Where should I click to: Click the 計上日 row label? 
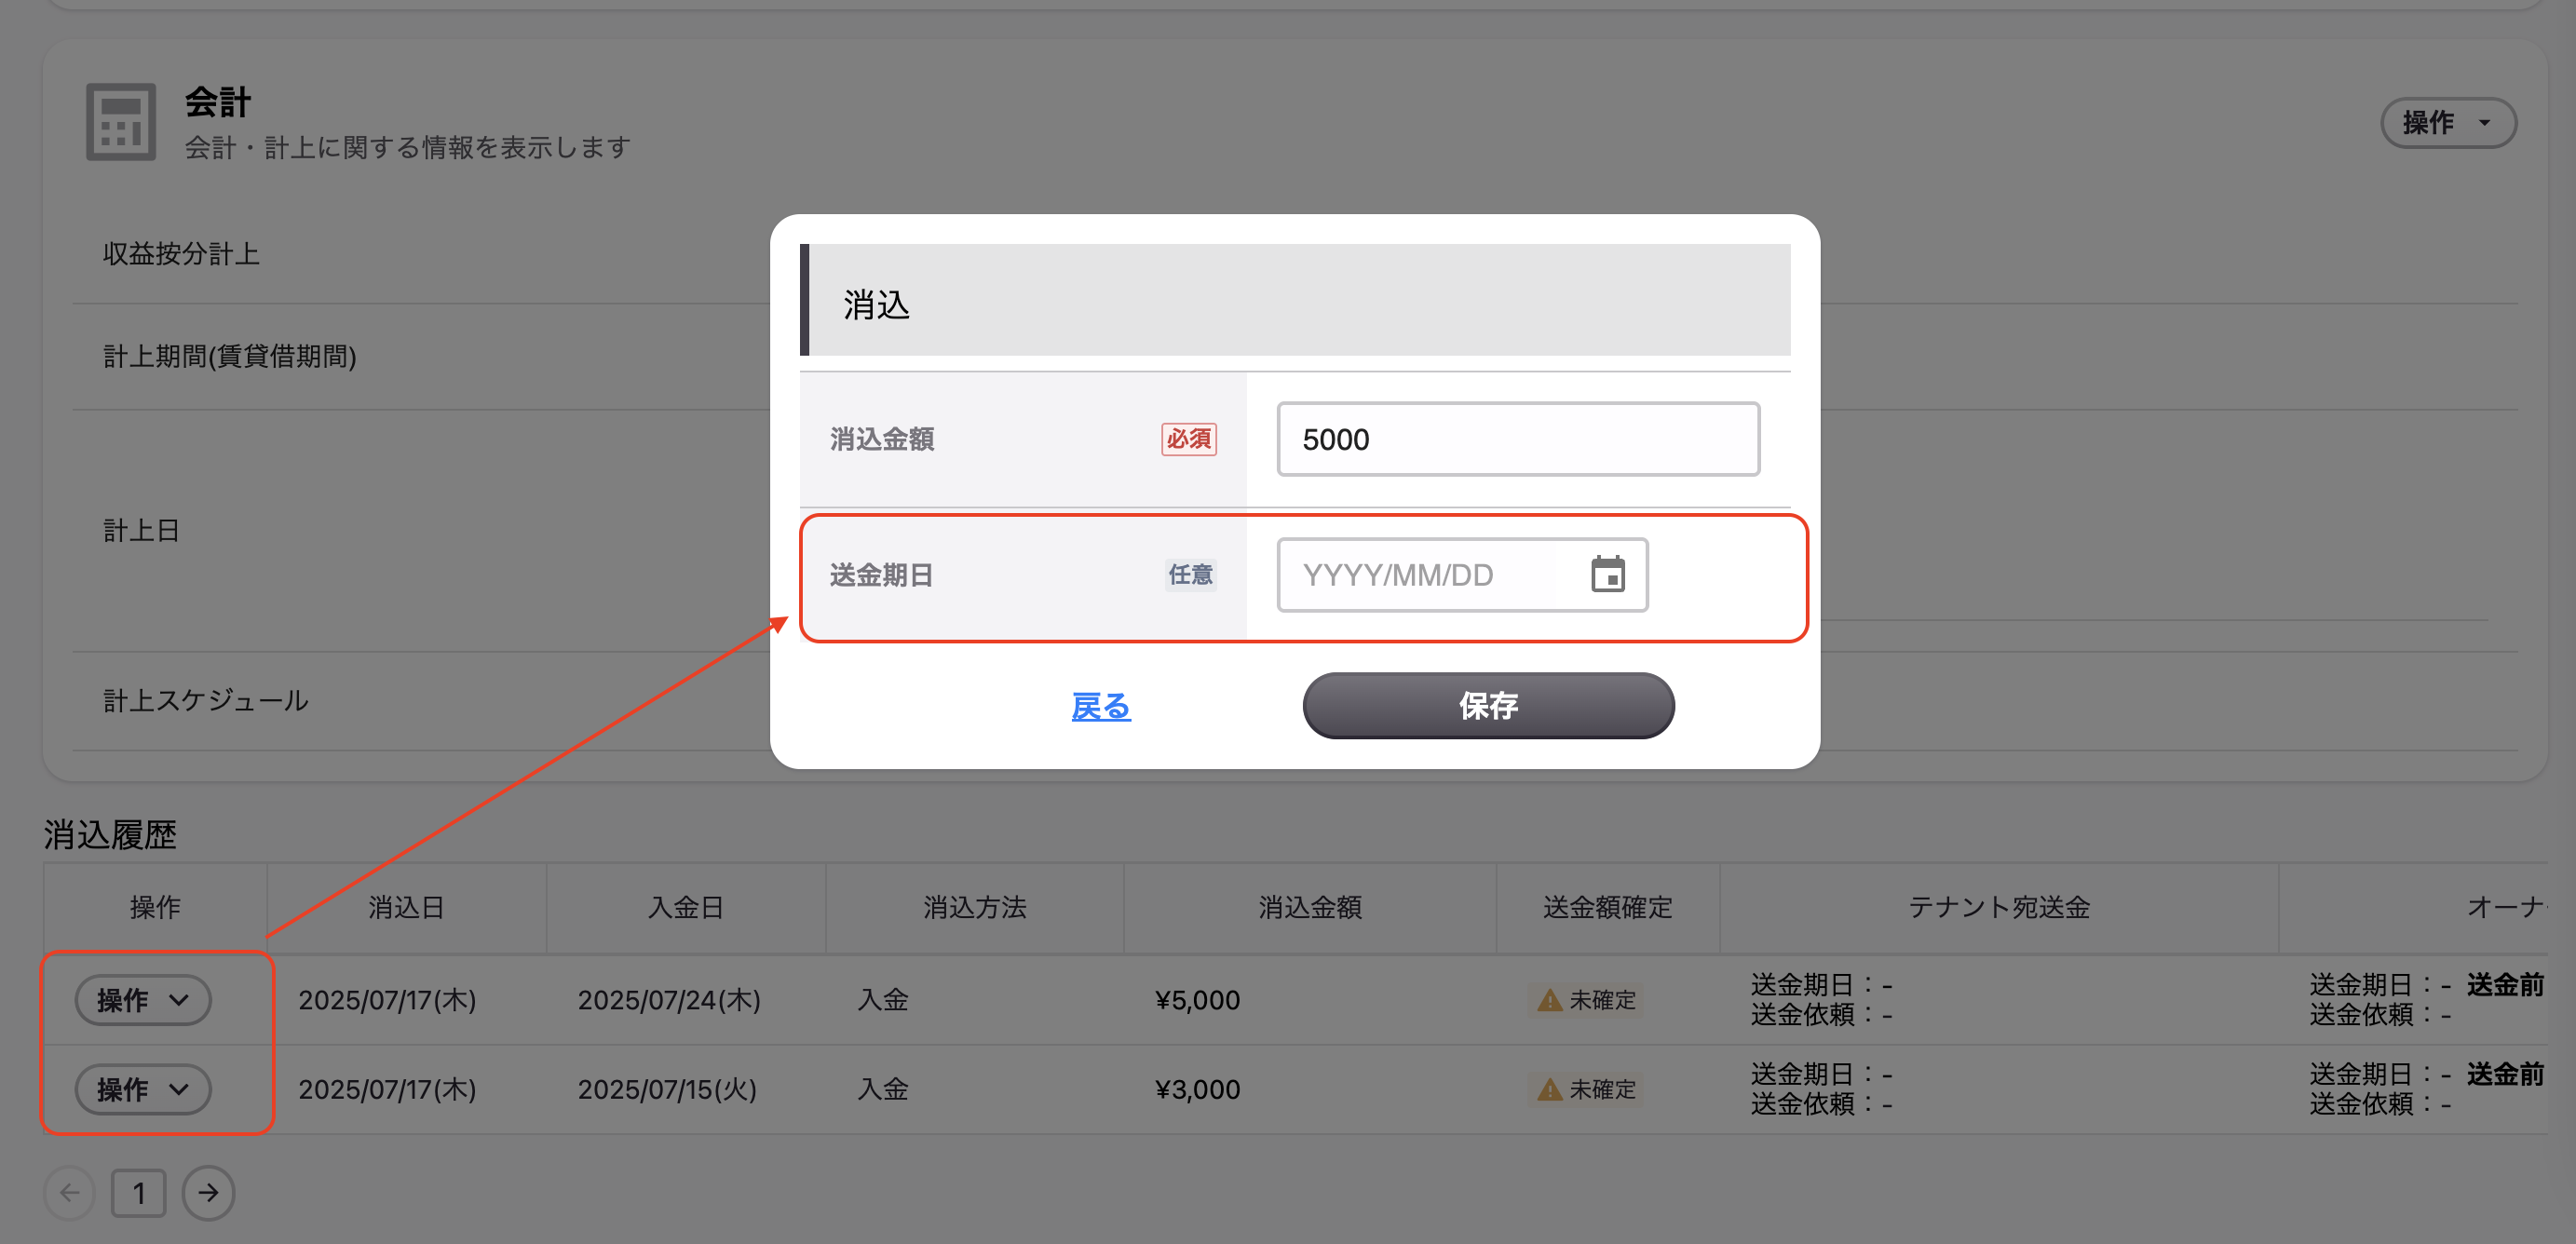pyautogui.click(x=141, y=530)
